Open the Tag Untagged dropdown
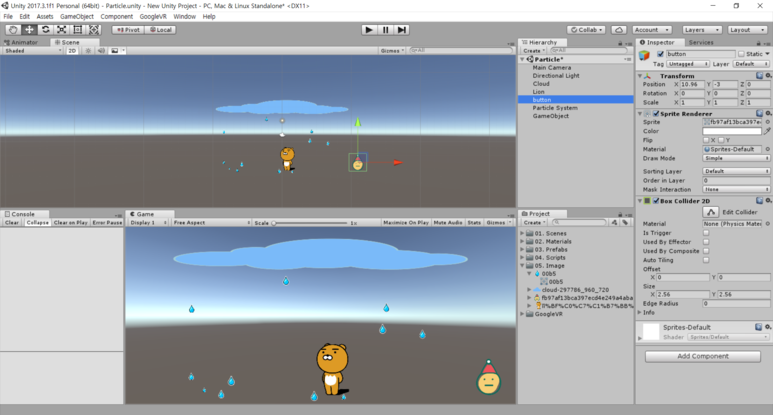The image size is (773, 415). tap(688, 64)
